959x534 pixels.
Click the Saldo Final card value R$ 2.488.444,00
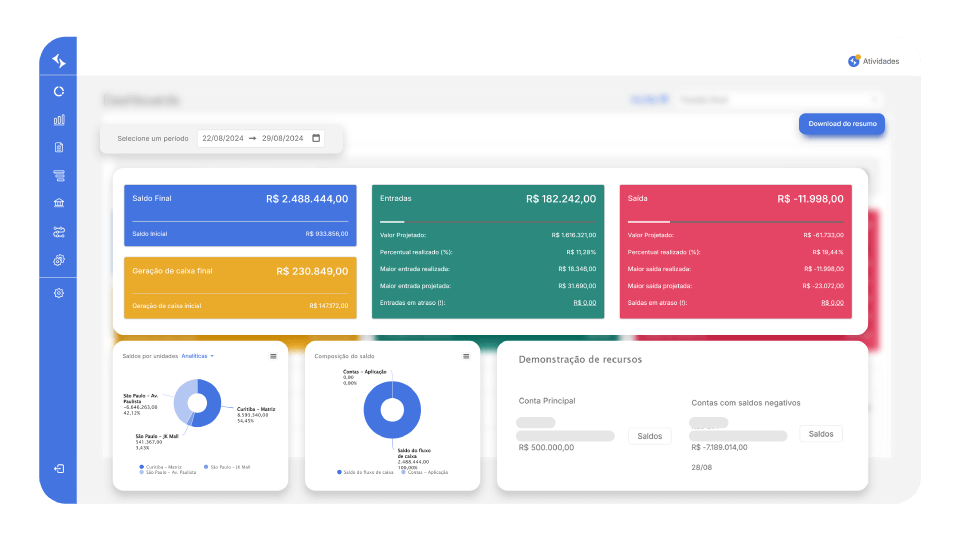[307, 199]
